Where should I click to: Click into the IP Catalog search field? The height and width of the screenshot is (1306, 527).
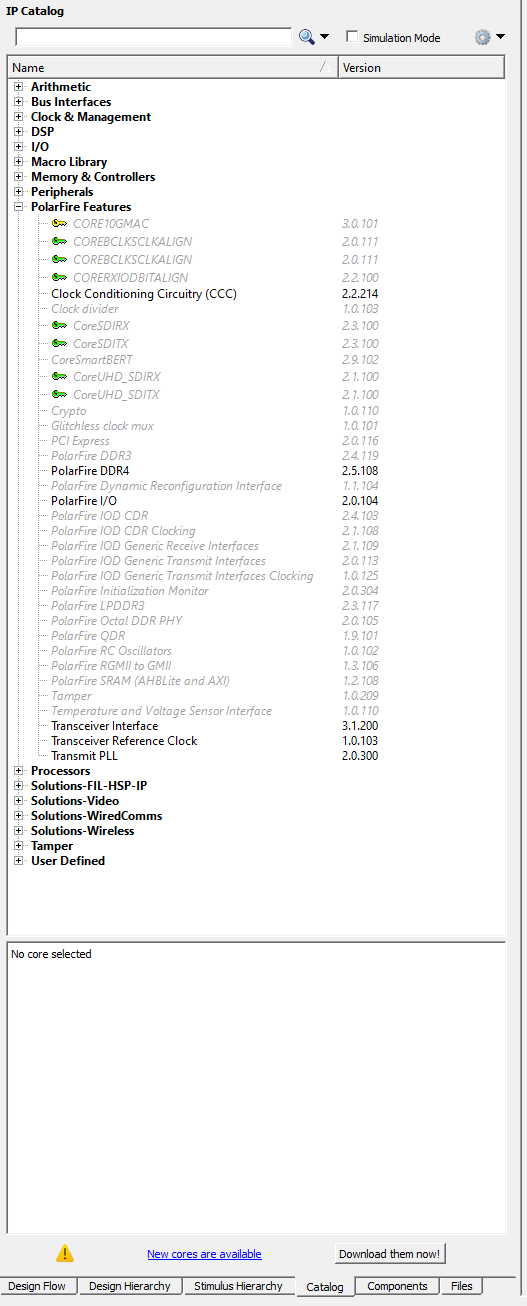pyautogui.click(x=154, y=37)
